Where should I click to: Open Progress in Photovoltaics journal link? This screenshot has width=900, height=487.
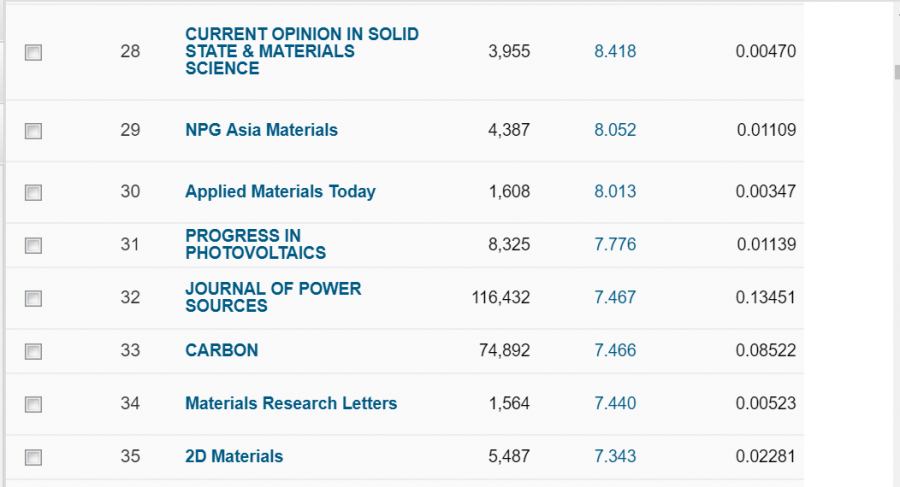click(x=255, y=244)
